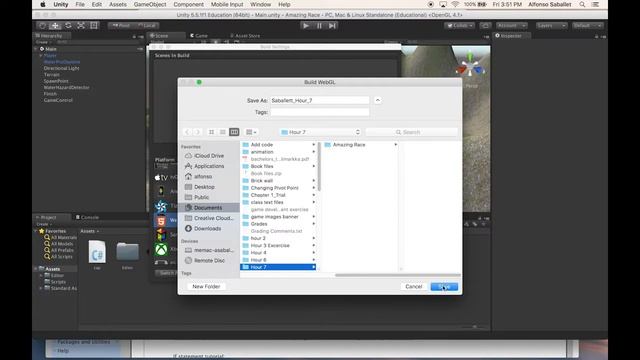Select the Hand tool in Unity toolbar
Image resolution: width=640 pixels, height=360 pixels.
42,25
